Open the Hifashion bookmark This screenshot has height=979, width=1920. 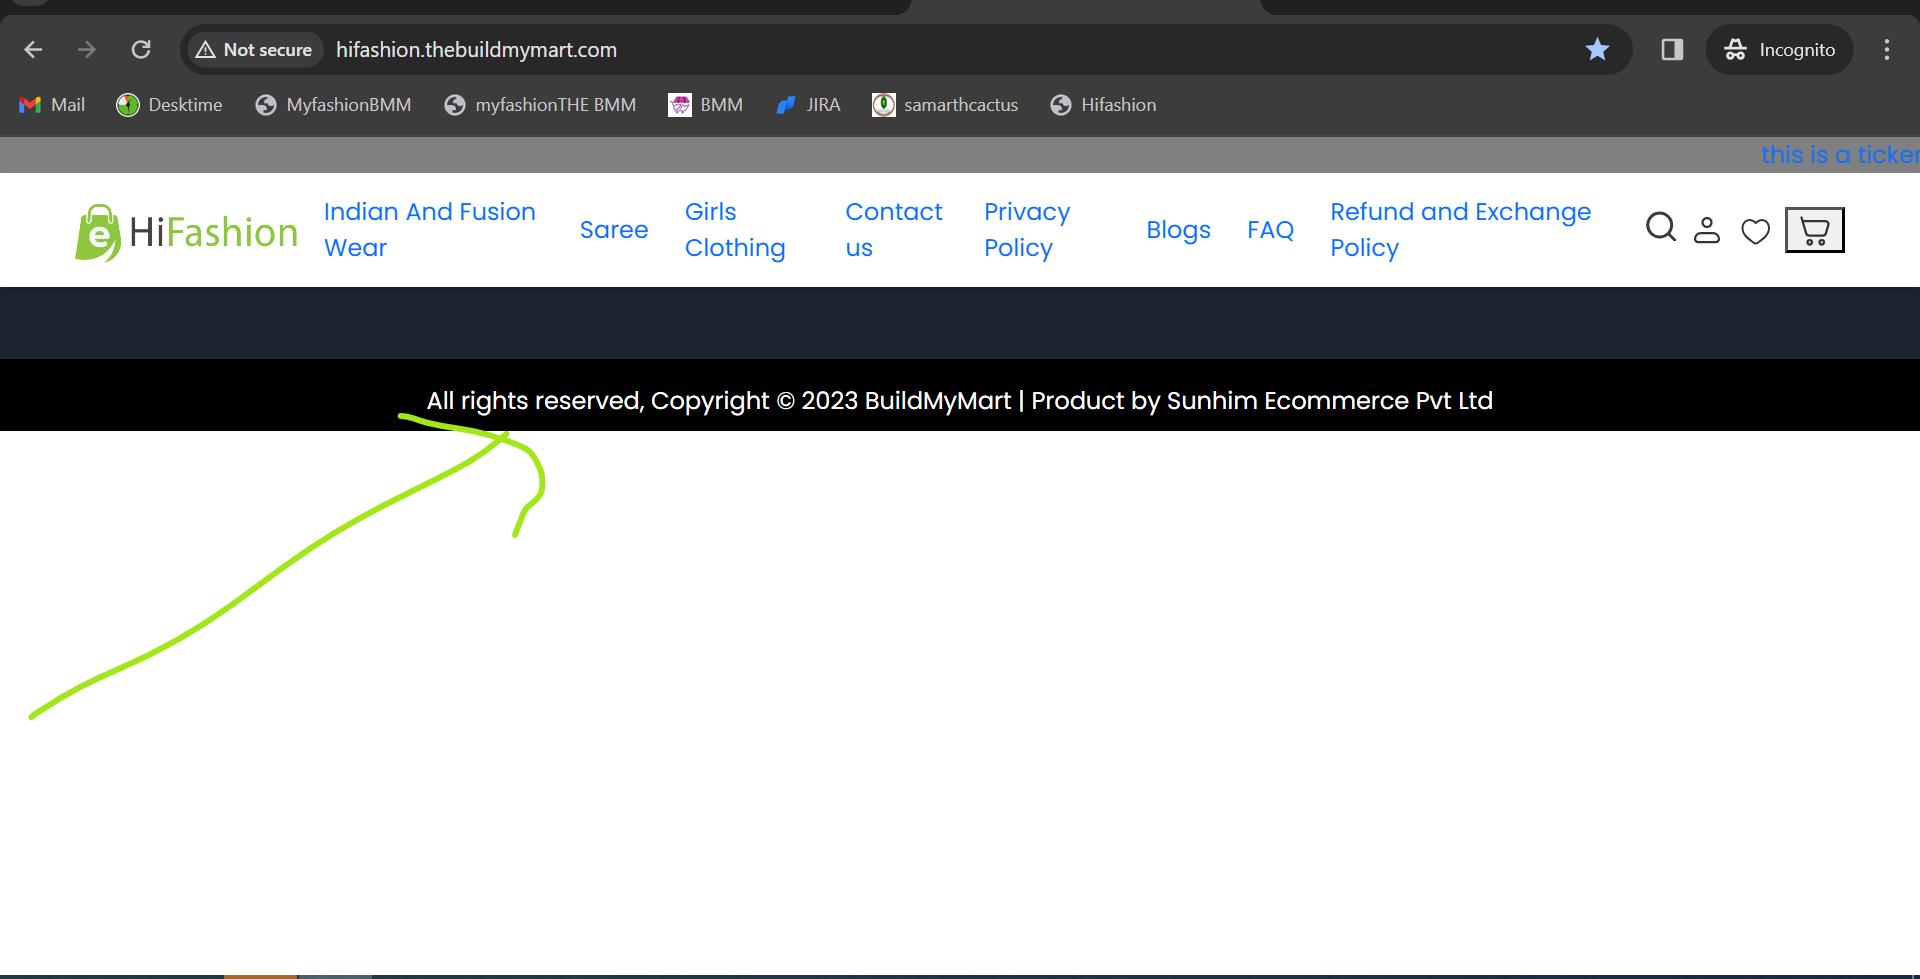pos(1103,105)
